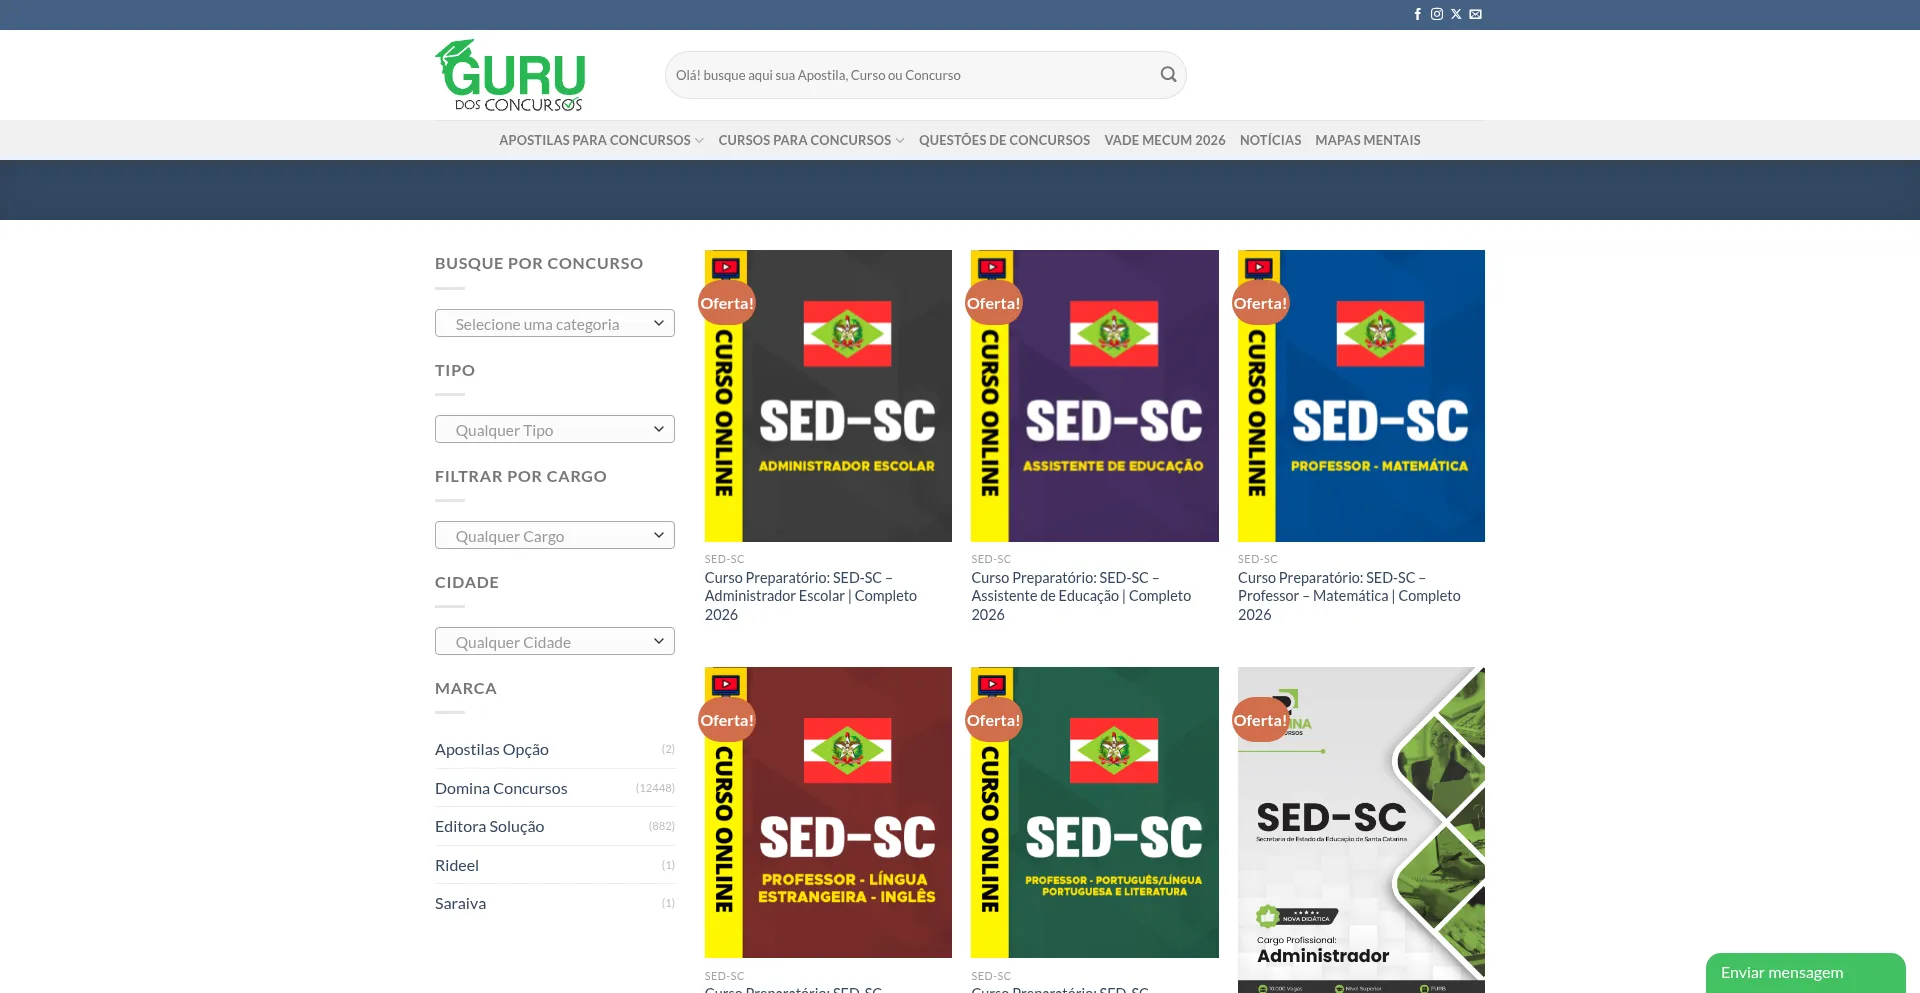Open the X (Twitter) social icon

pos(1456,14)
